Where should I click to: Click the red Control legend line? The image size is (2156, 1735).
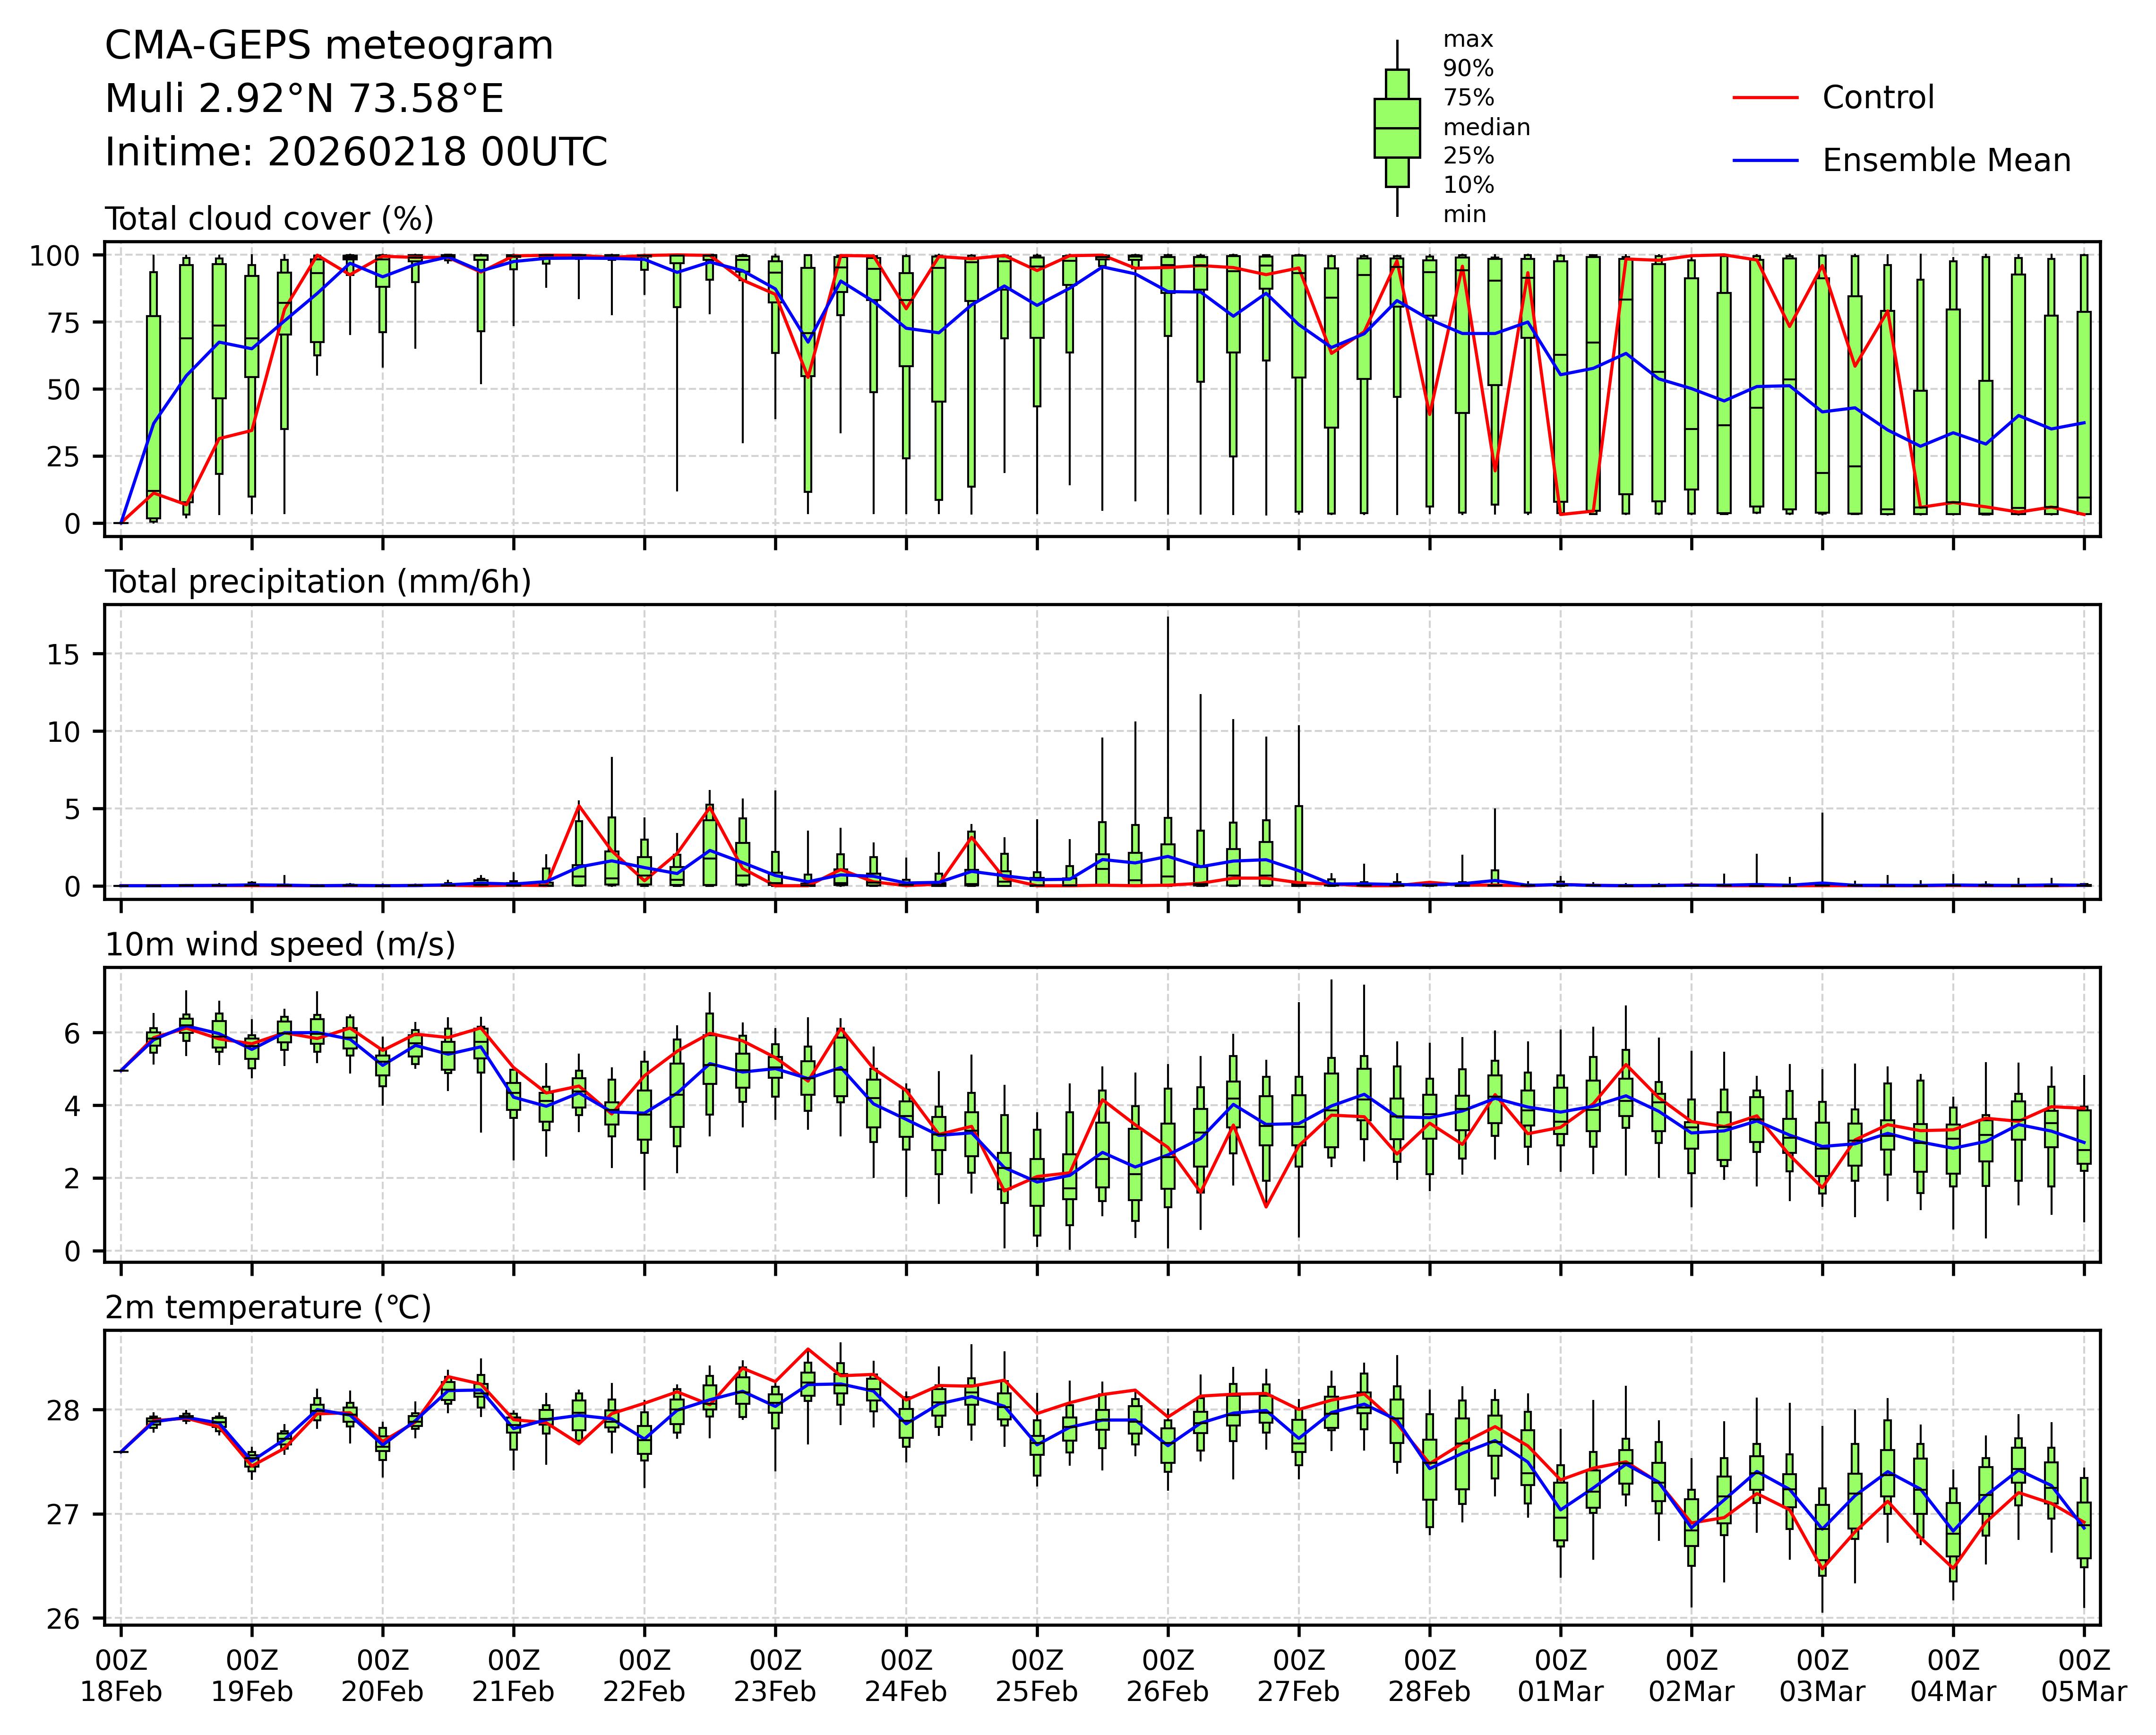coord(1765,98)
